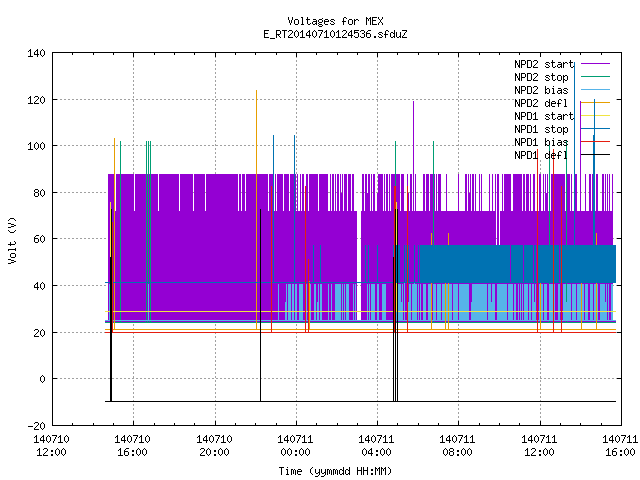Click the 'Time (yymmdd HH:MM)' x-axis label
640x480 pixels.
point(335,471)
